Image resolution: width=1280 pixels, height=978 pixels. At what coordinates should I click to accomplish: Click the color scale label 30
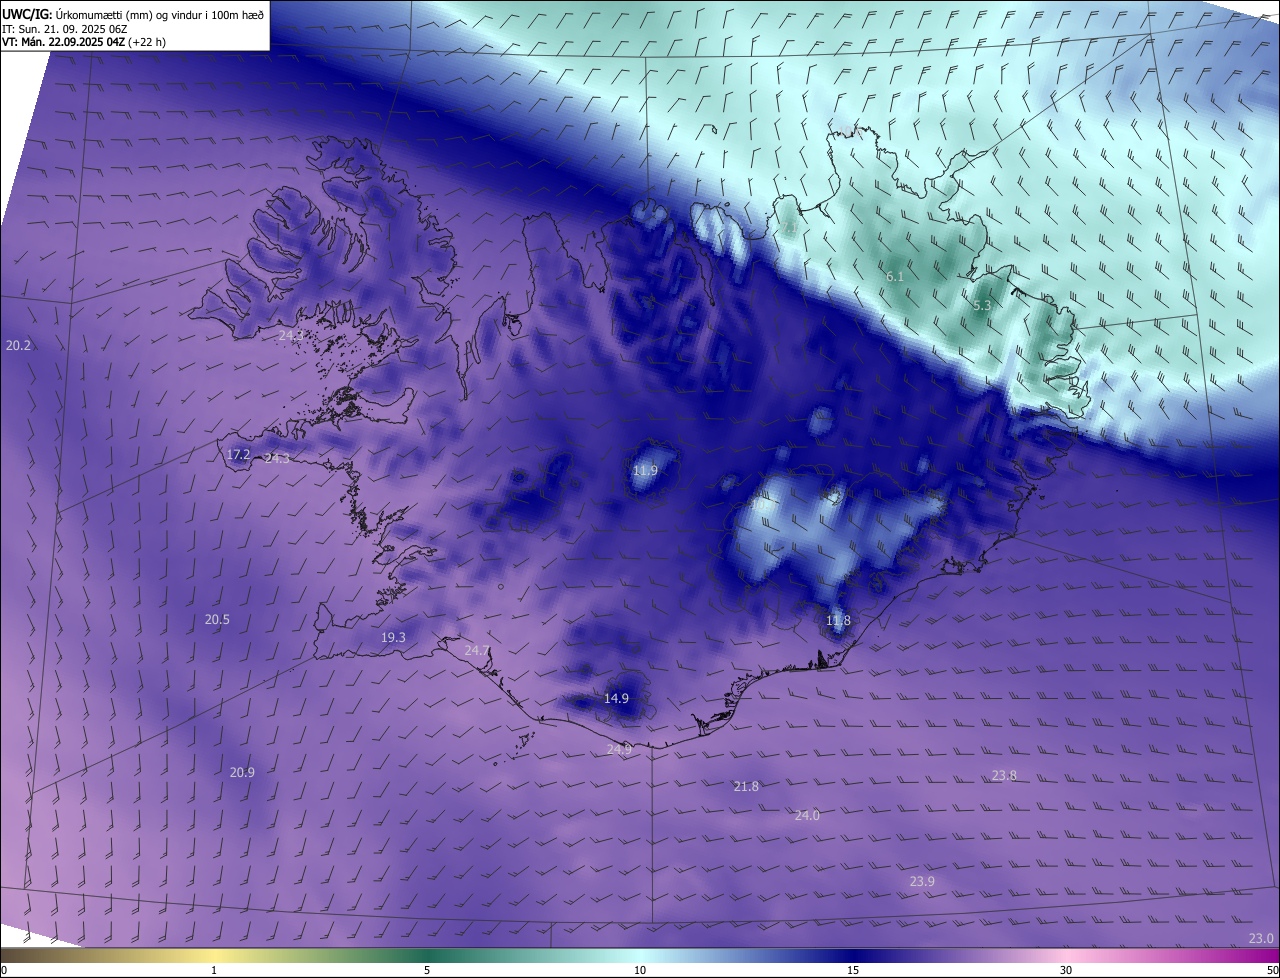(1066, 970)
